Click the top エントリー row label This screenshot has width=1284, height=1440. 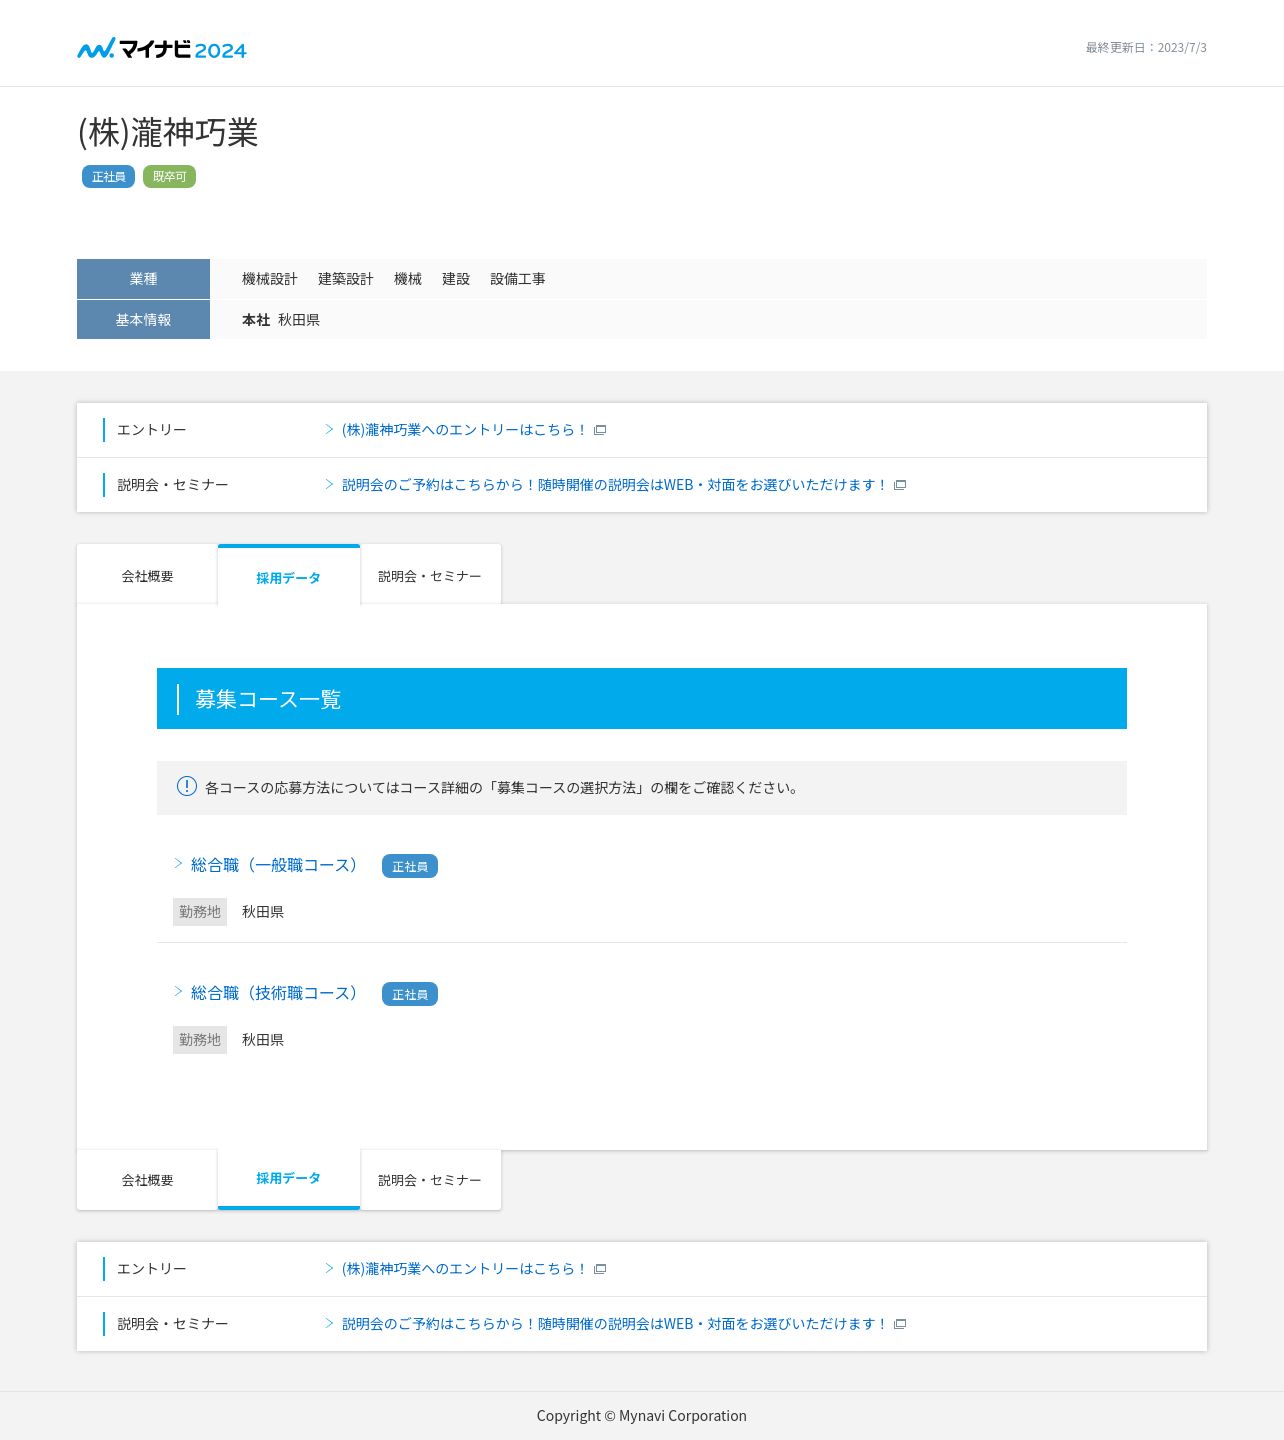pyautogui.click(x=152, y=430)
